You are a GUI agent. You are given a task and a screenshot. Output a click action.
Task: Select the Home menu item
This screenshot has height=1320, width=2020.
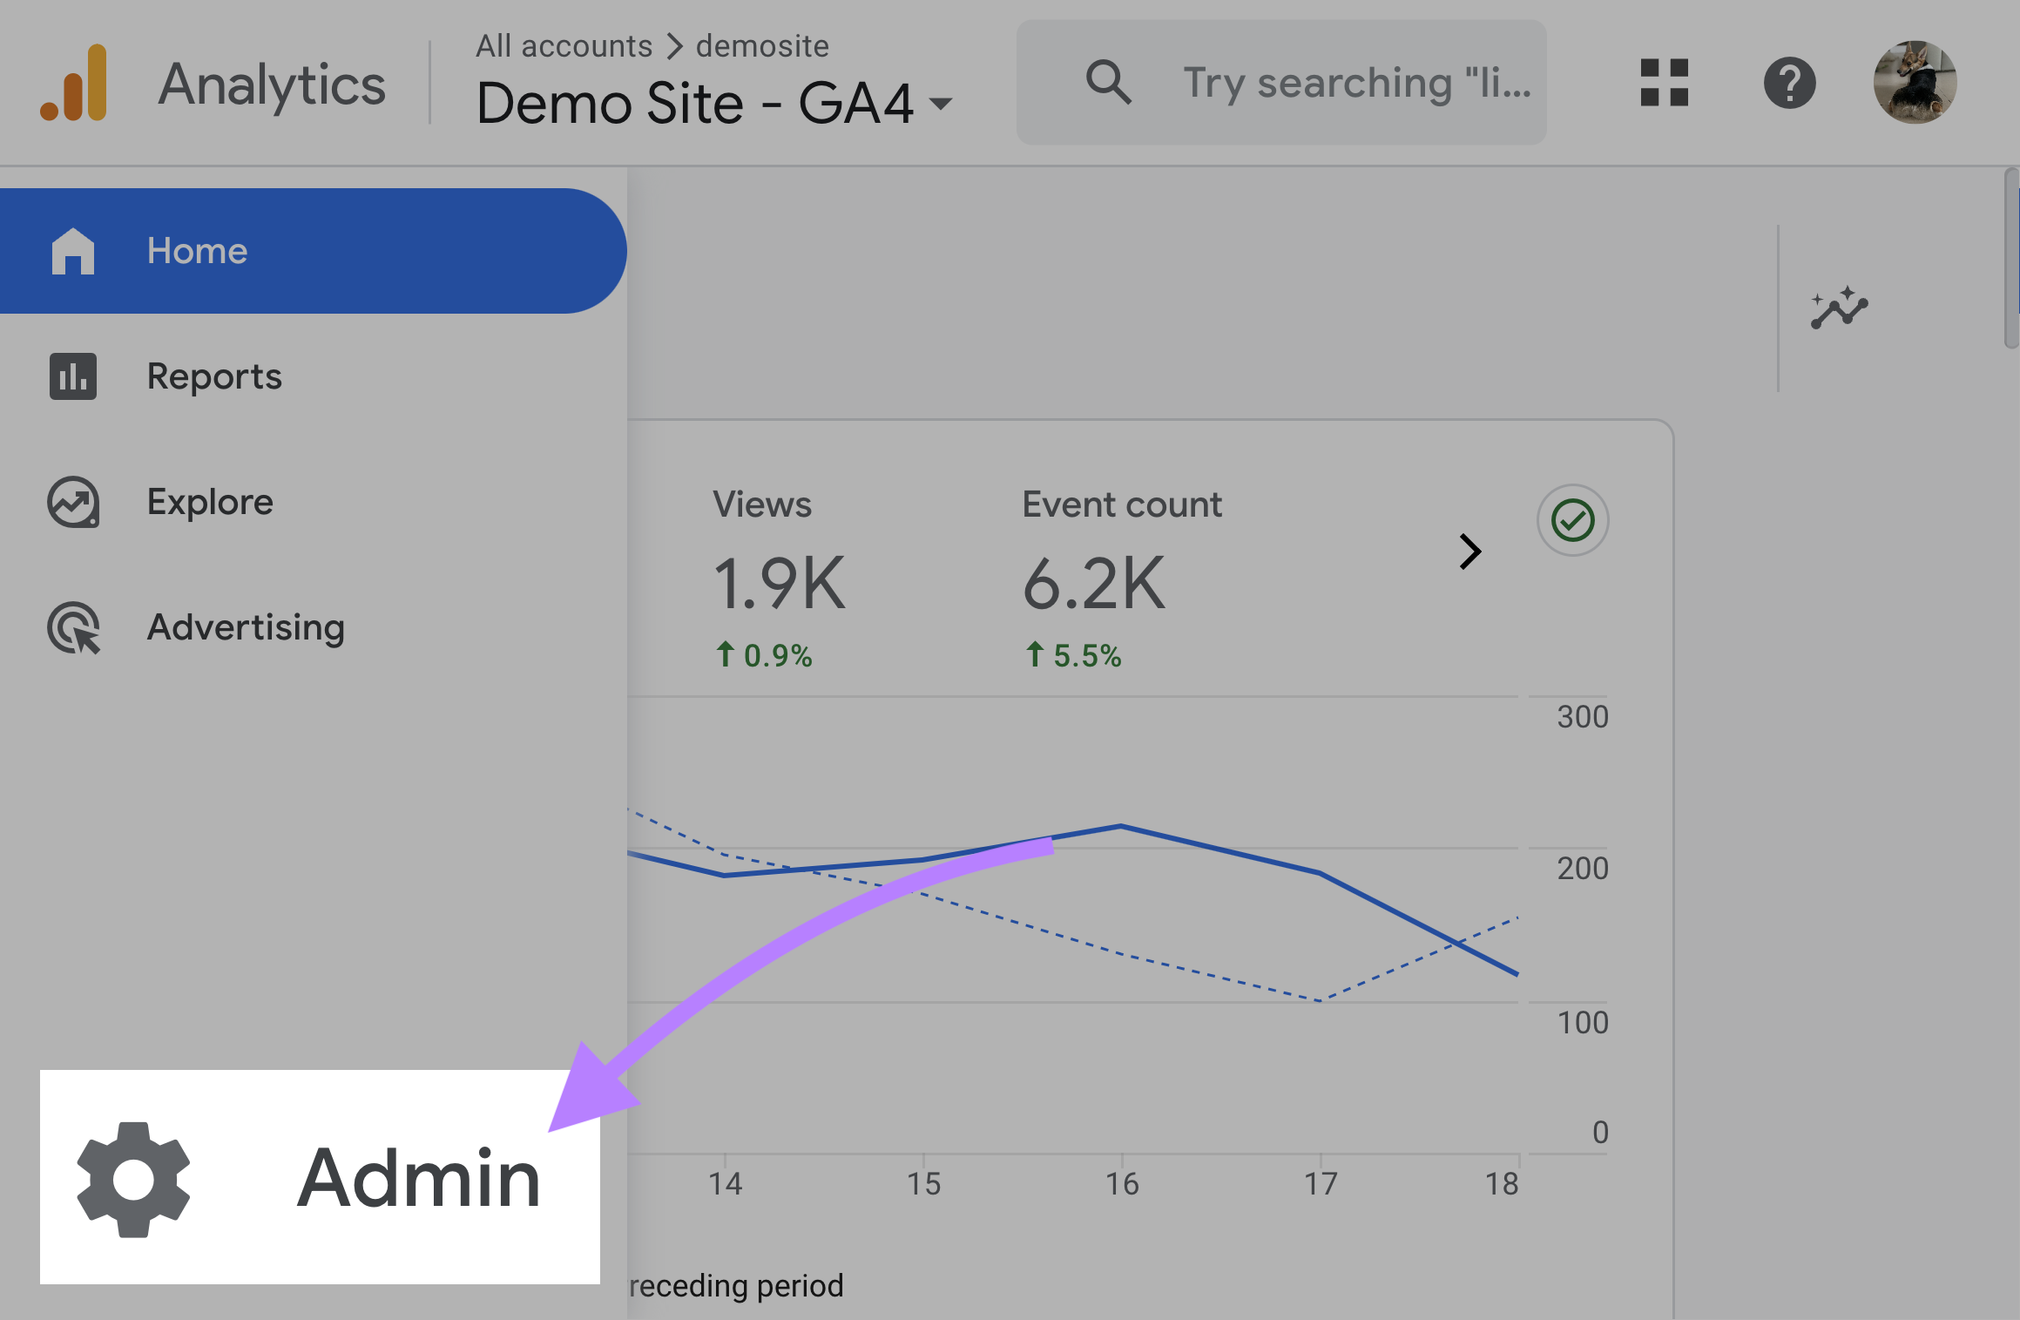[x=196, y=252]
